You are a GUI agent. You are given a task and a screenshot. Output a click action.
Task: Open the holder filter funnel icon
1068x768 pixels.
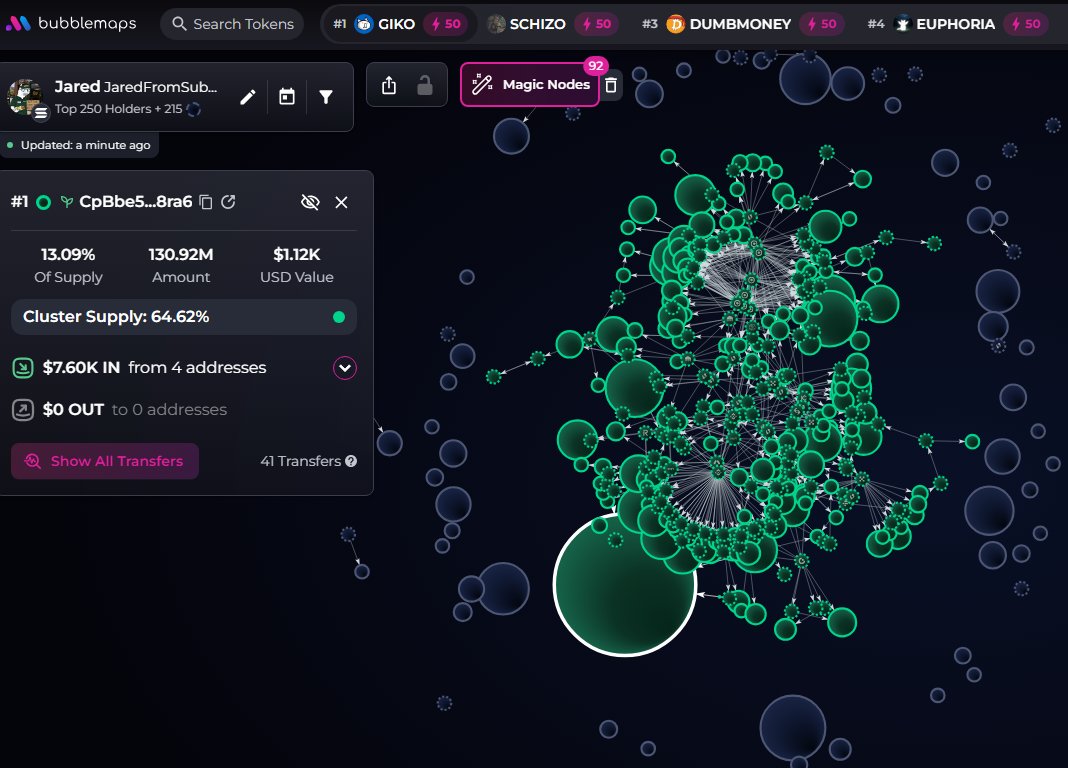(326, 97)
